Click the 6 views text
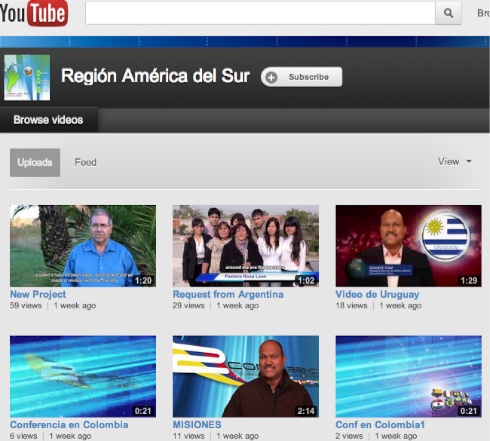 click(23, 436)
